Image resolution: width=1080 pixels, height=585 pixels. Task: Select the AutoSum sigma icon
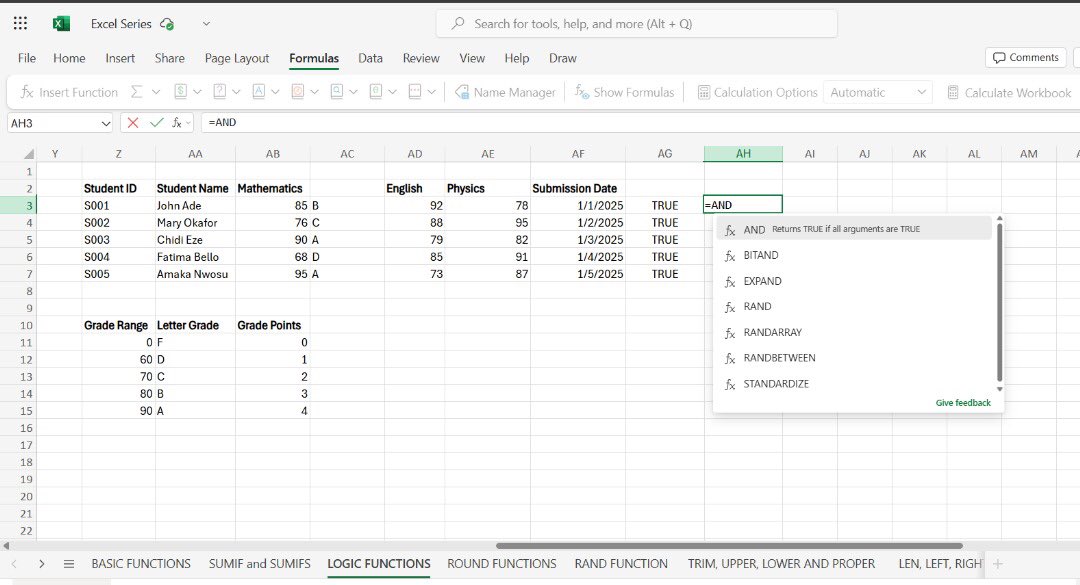coord(135,92)
